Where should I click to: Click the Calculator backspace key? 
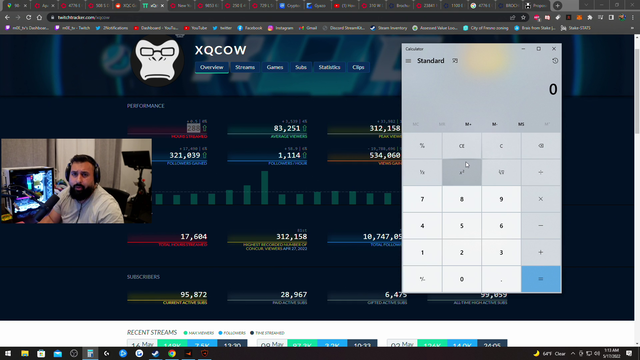click(541, 146)
